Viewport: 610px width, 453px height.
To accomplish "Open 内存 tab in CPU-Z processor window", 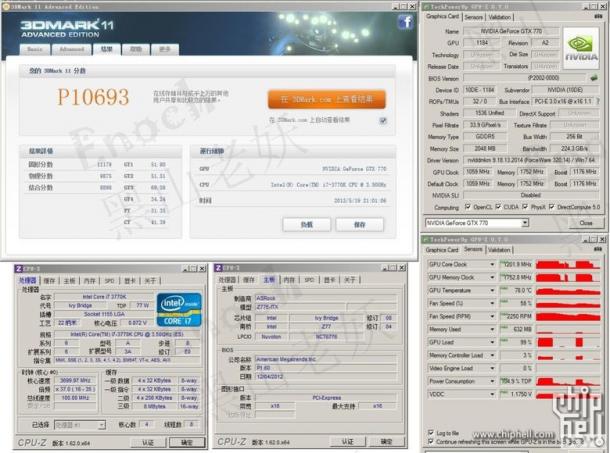I will pos(89,281).
